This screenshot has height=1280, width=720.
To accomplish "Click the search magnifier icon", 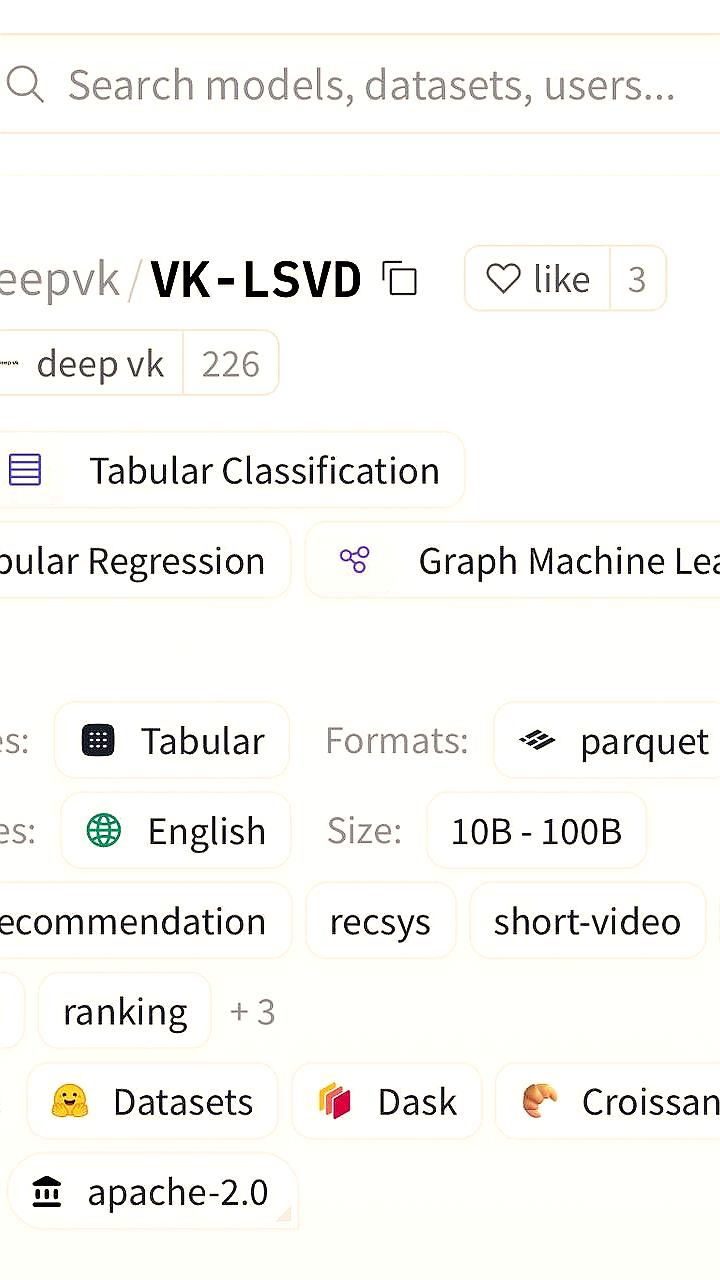I will click(x=25, y=85).
